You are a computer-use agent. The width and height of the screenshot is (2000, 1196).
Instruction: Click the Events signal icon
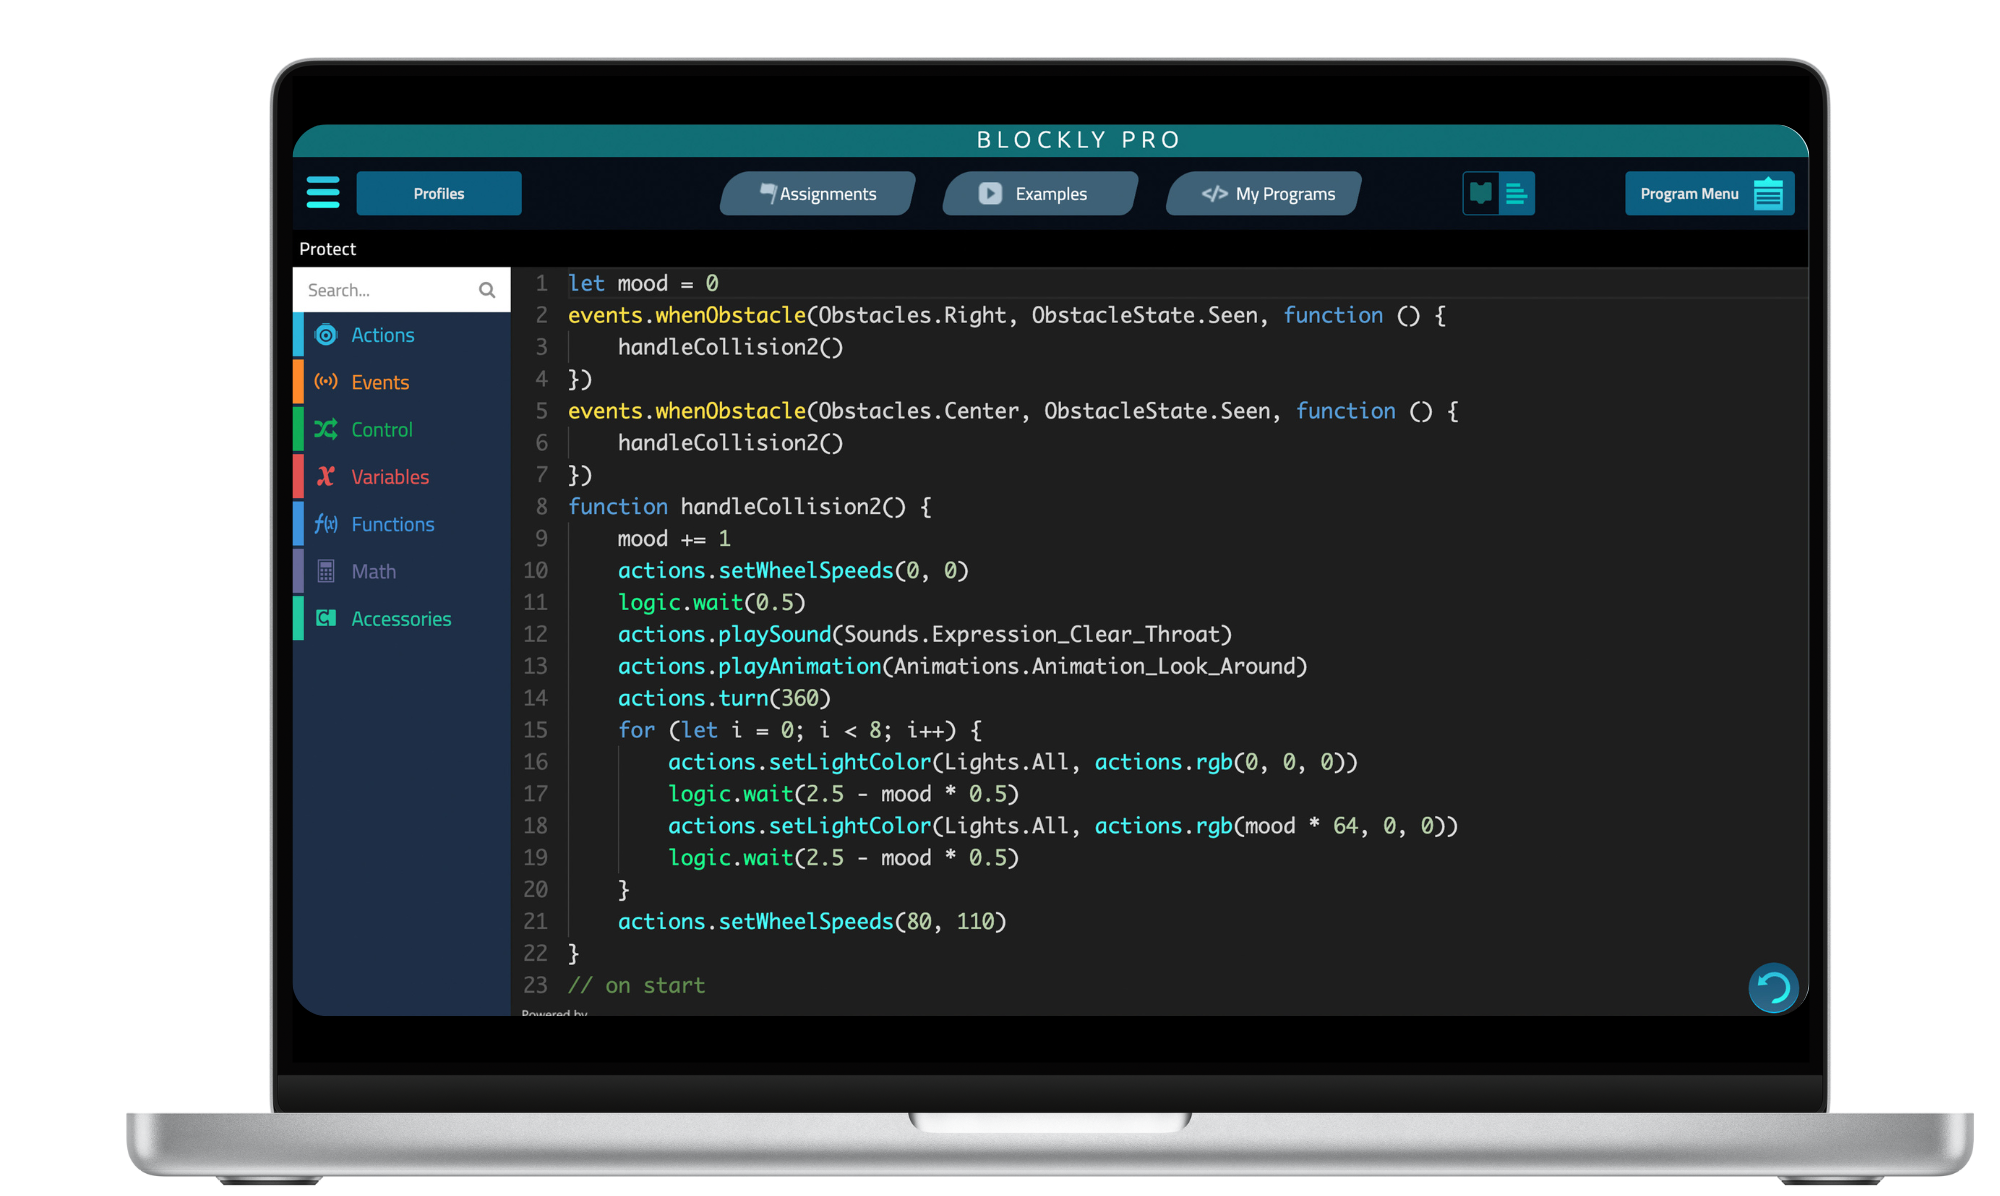[326, 382]
